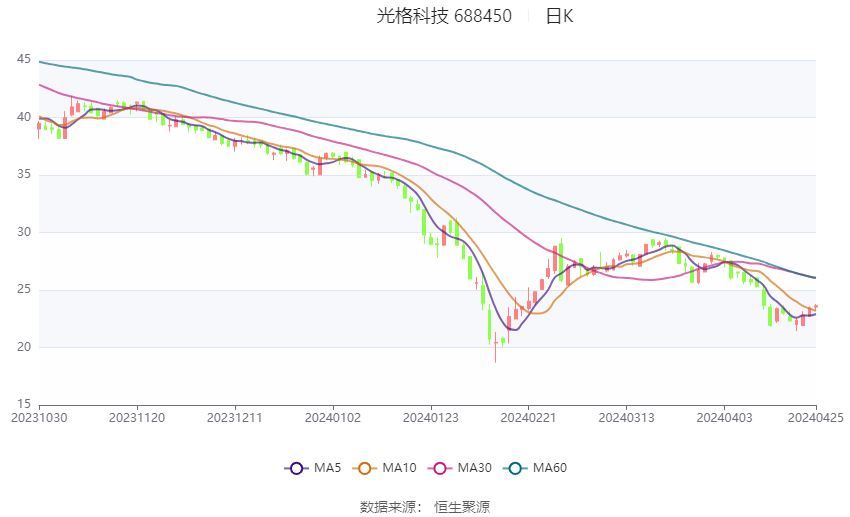
Task: Click the x-axis date label 20231120
Action: (x=137, y=418)
